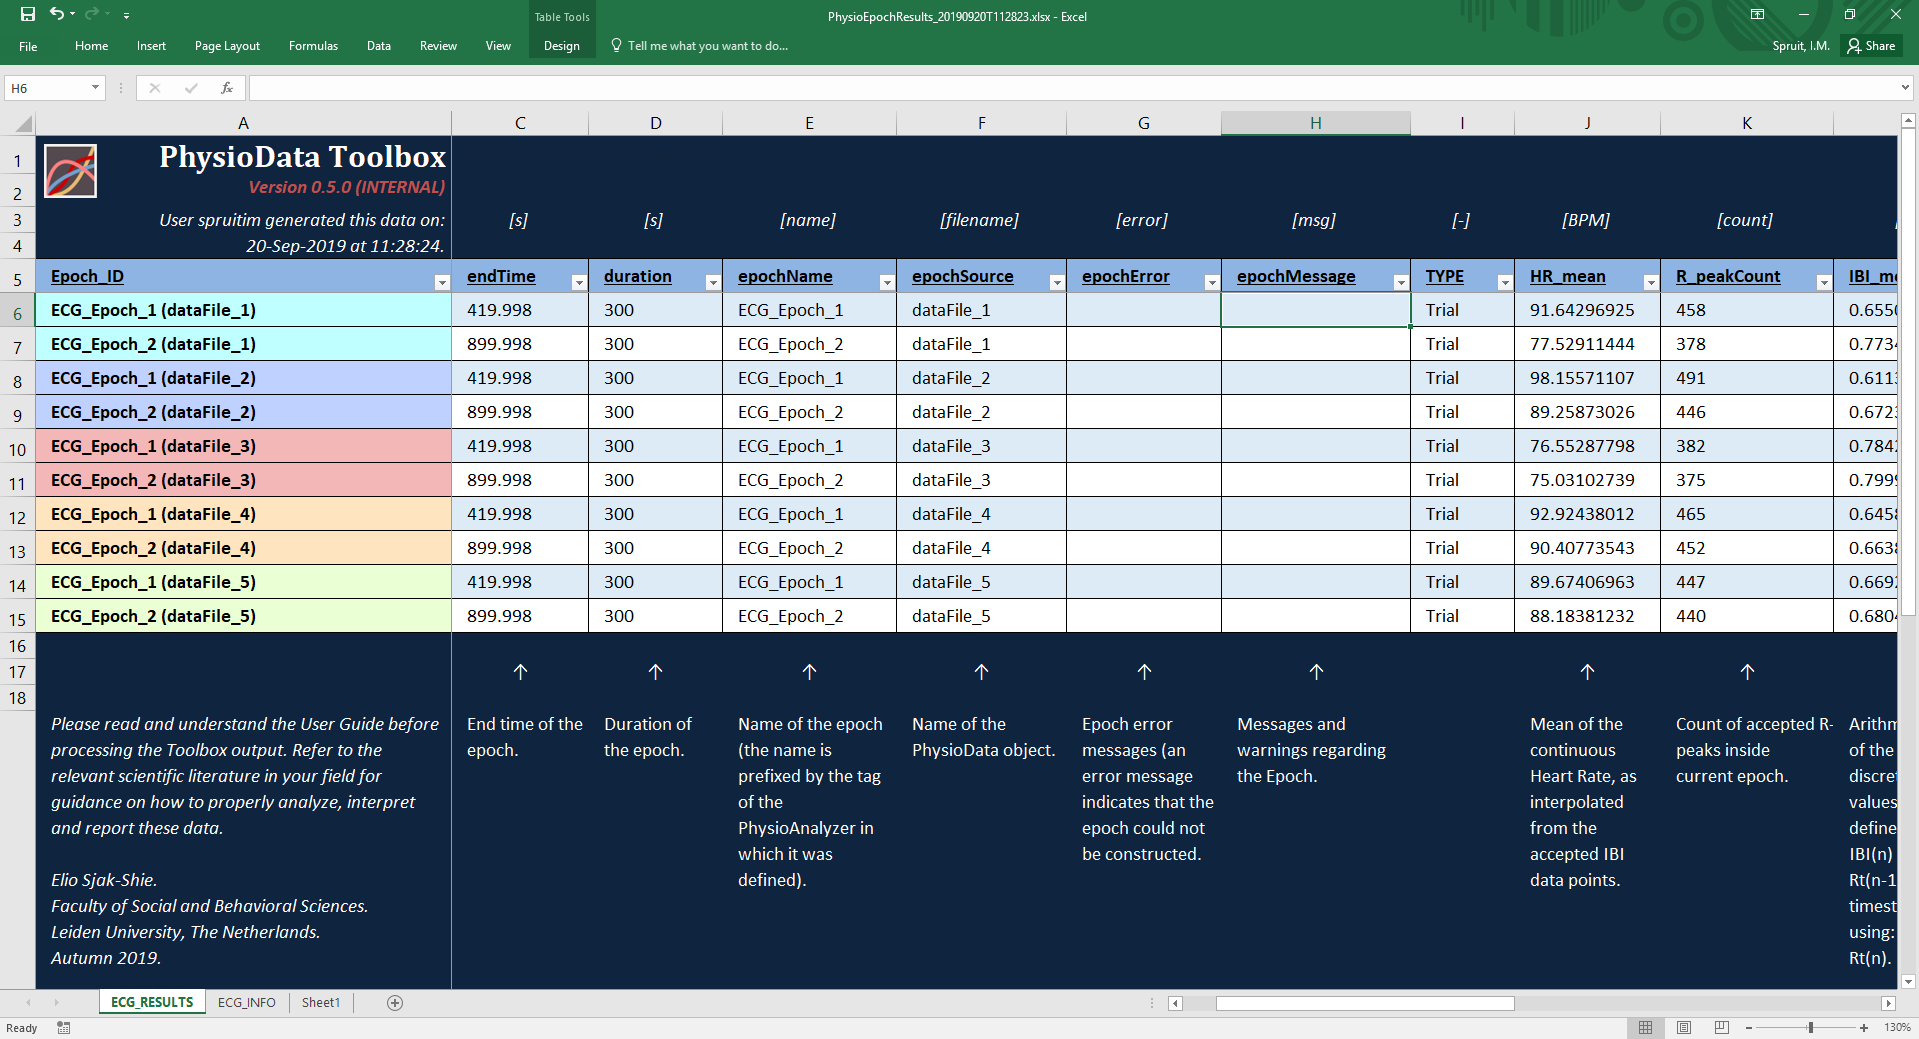This screenshot has height=1039, width=1919.
Task: Open the File menu tab
Action: tap(28, 46)
